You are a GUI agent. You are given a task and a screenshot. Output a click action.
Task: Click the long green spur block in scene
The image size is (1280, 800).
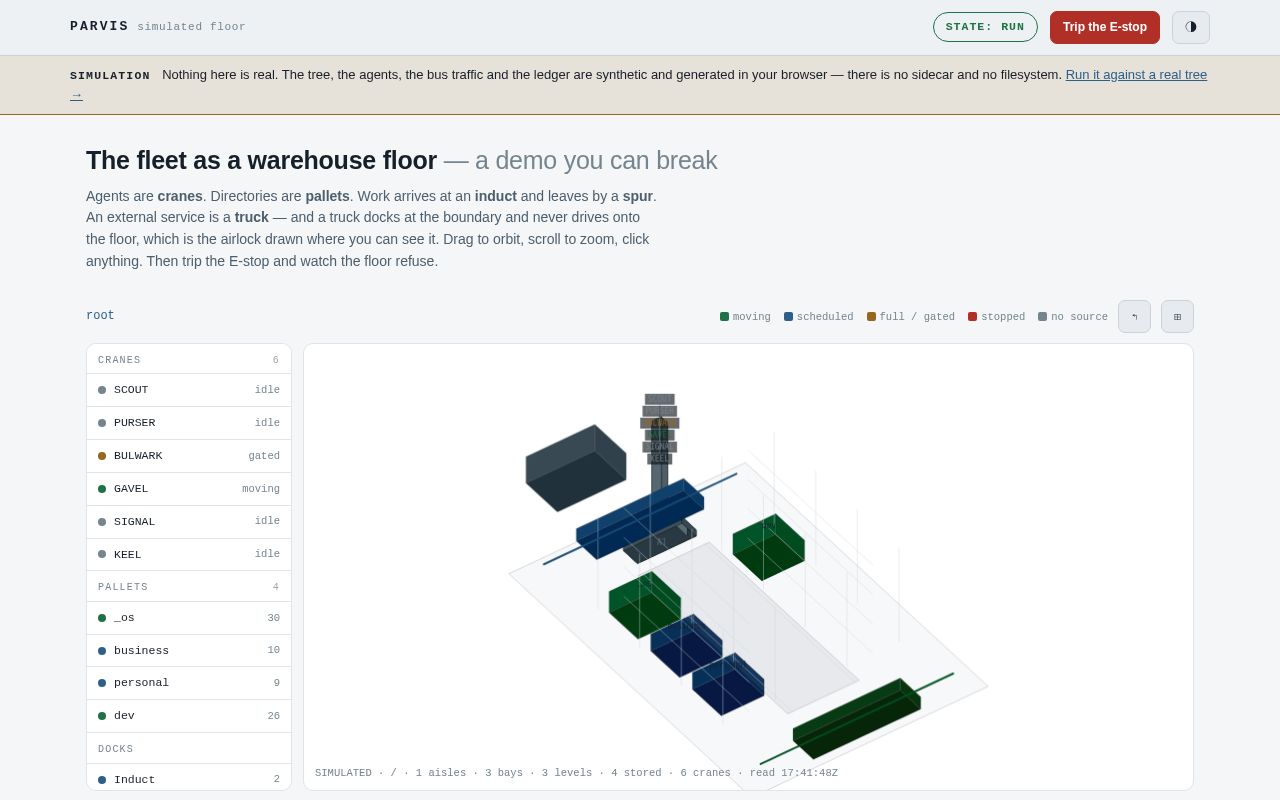pos(857,719)
